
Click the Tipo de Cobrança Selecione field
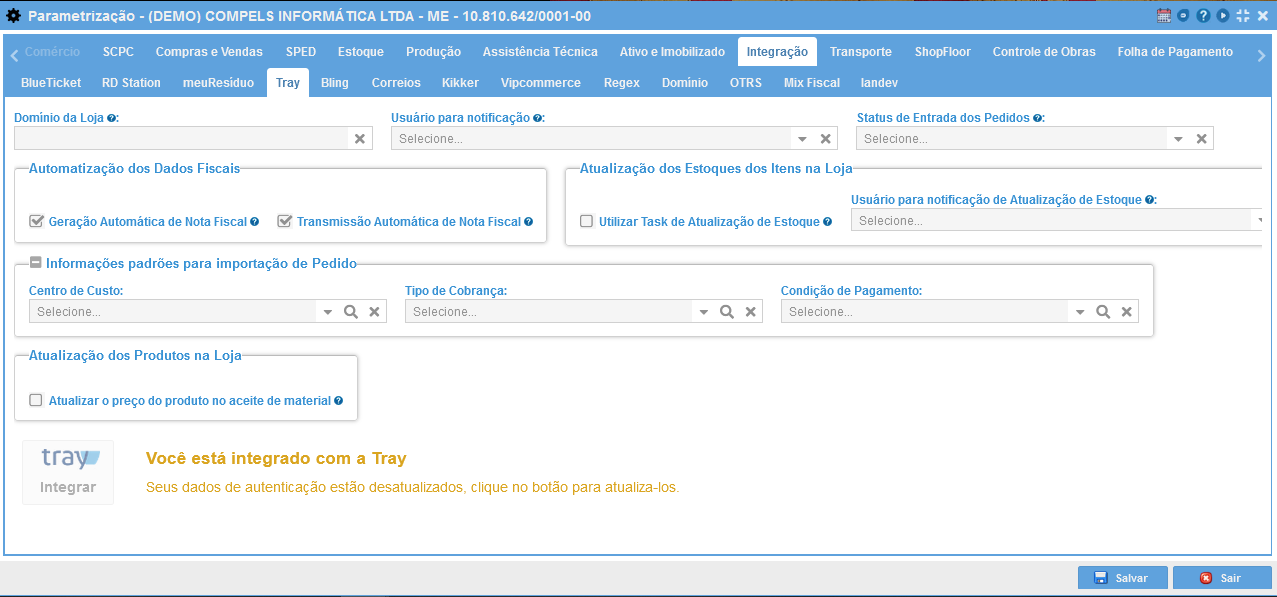pos(550,312)
